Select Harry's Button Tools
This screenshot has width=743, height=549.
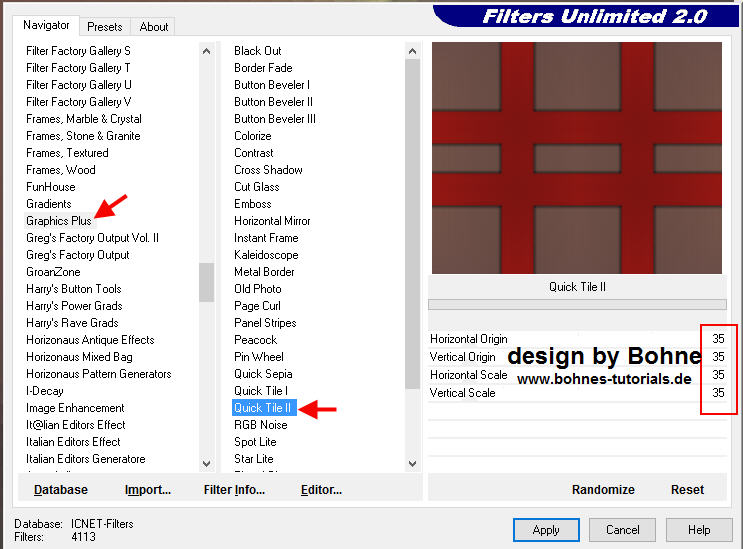tap(73, 289)
